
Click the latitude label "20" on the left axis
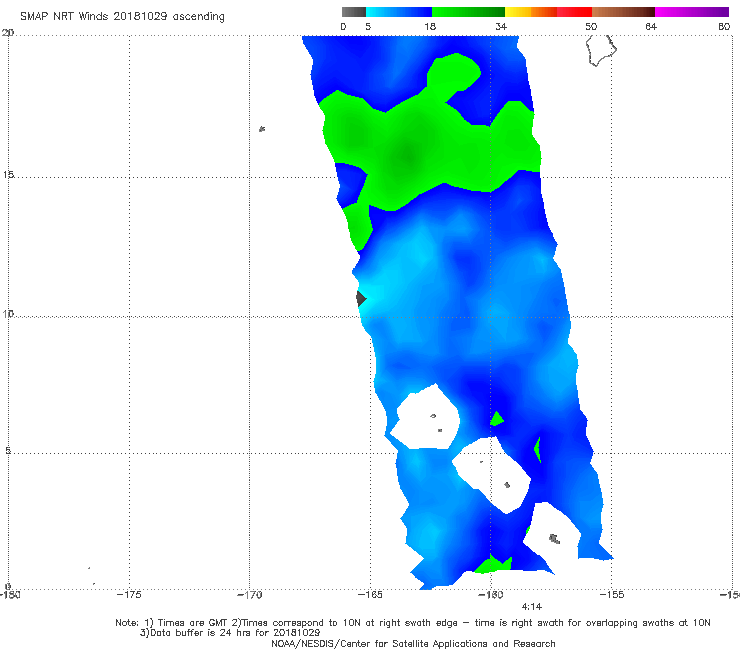coord(7,33)
